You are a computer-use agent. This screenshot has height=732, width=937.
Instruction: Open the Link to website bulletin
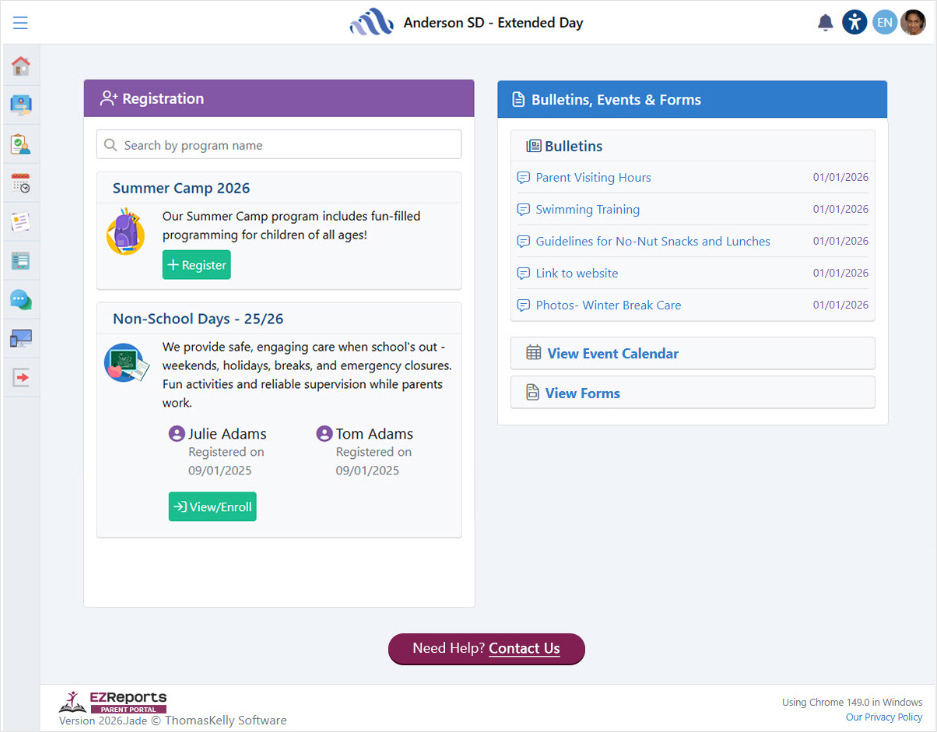click(x=577, y=273)
